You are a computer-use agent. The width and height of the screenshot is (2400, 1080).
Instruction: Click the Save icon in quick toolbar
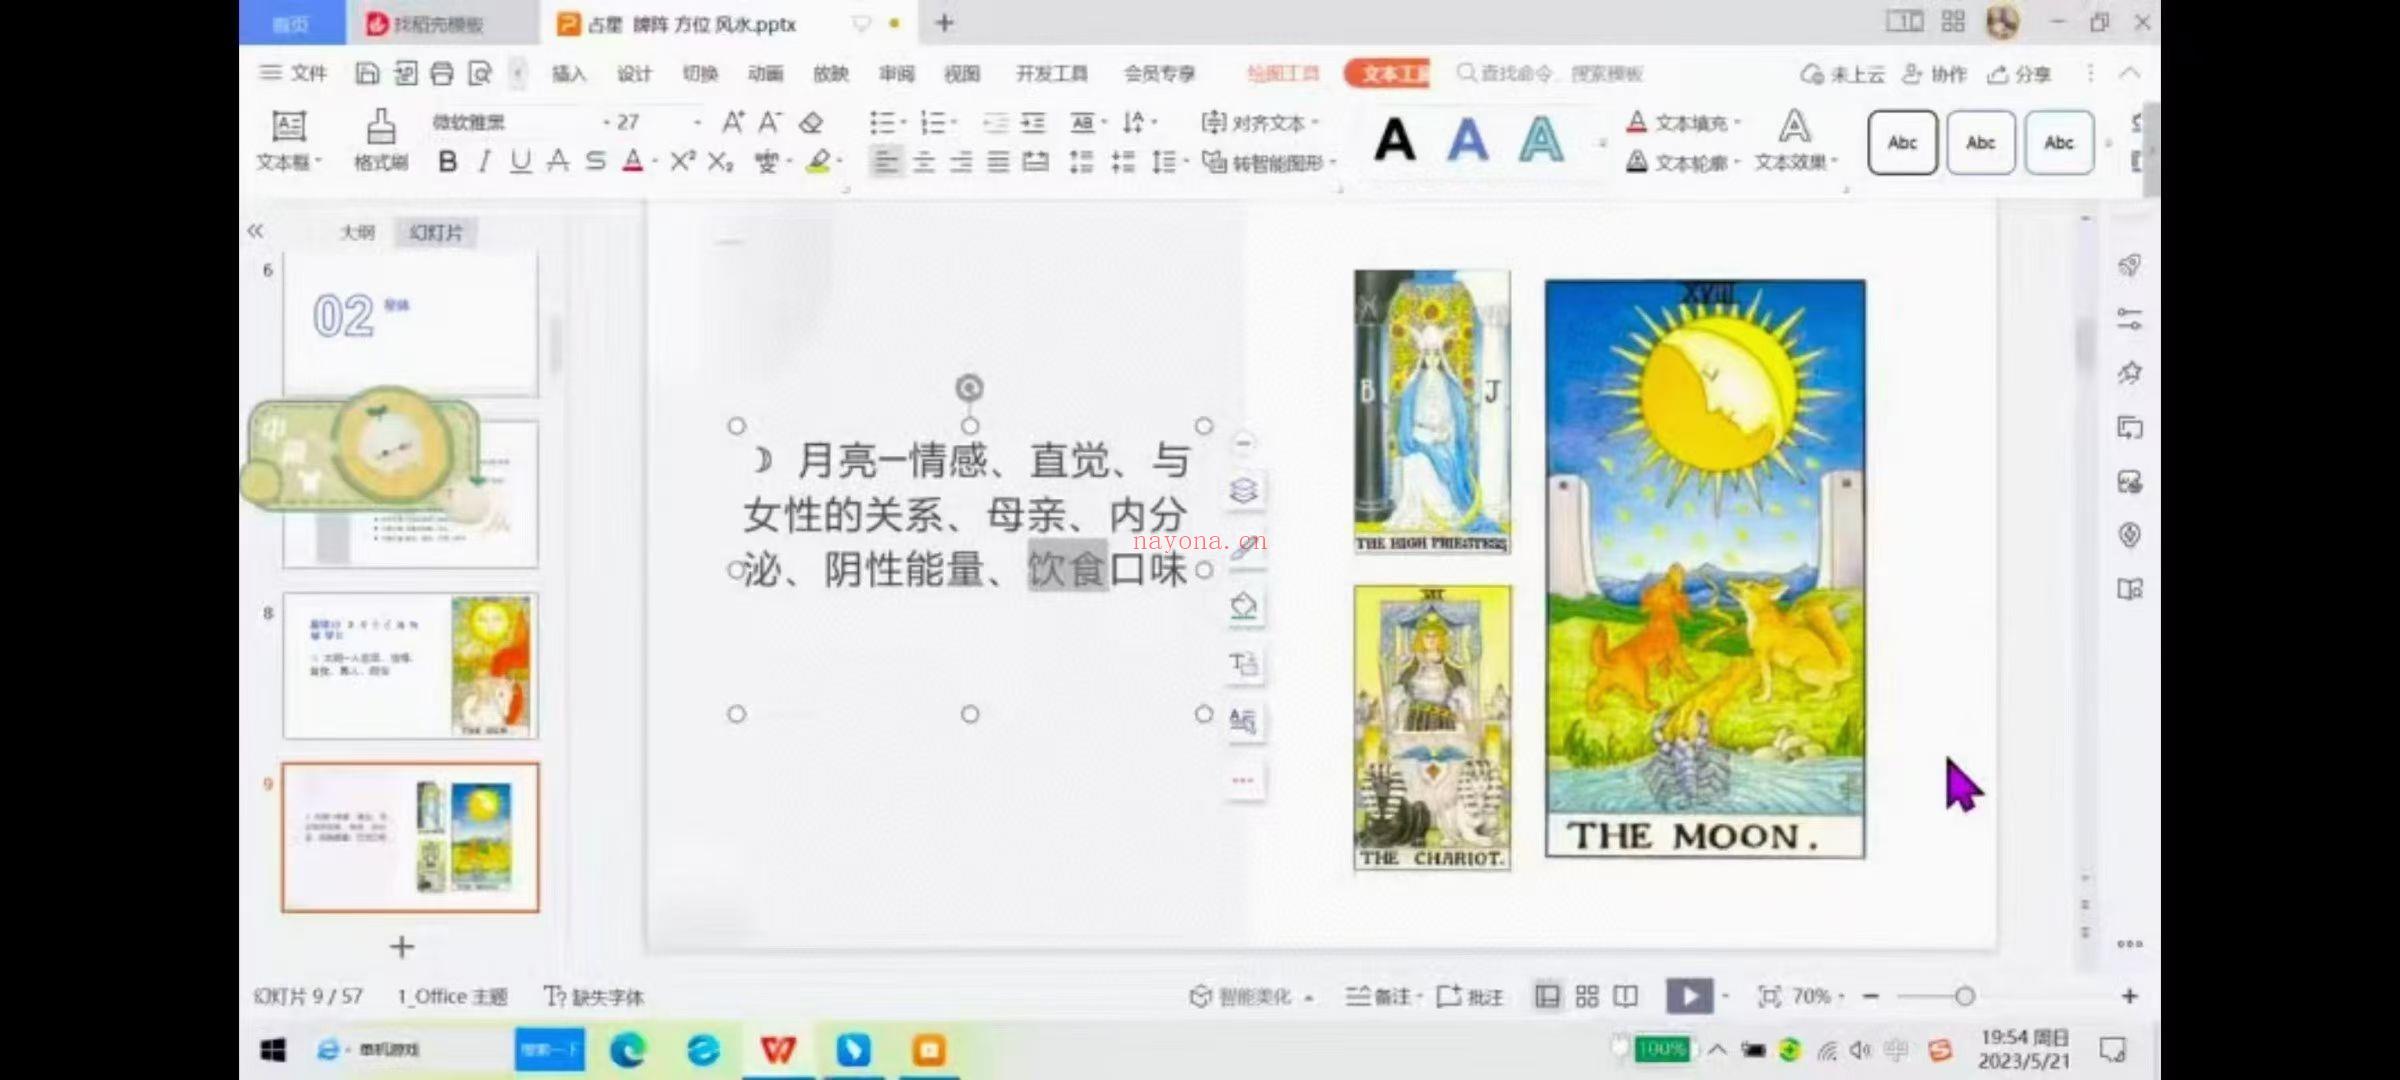pos(367,73)
